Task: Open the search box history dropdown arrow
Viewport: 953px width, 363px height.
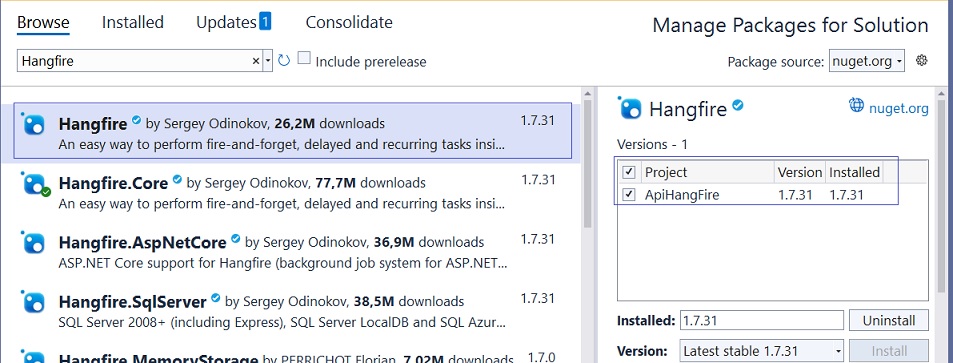Action: coord(267,61)
